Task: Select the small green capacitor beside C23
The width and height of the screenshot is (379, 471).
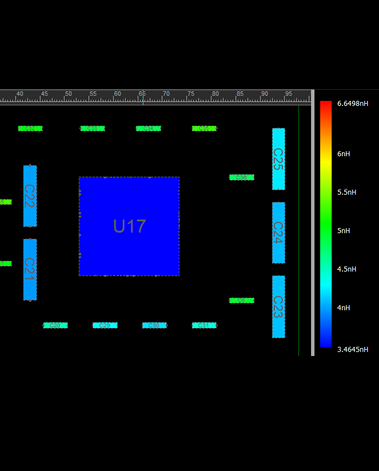Action: click(242, 301)
